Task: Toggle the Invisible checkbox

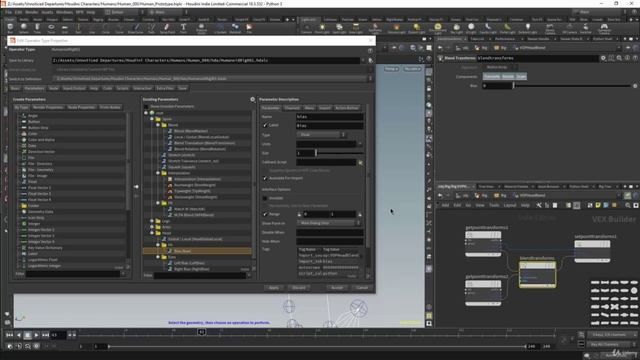Action: [265, 198]
